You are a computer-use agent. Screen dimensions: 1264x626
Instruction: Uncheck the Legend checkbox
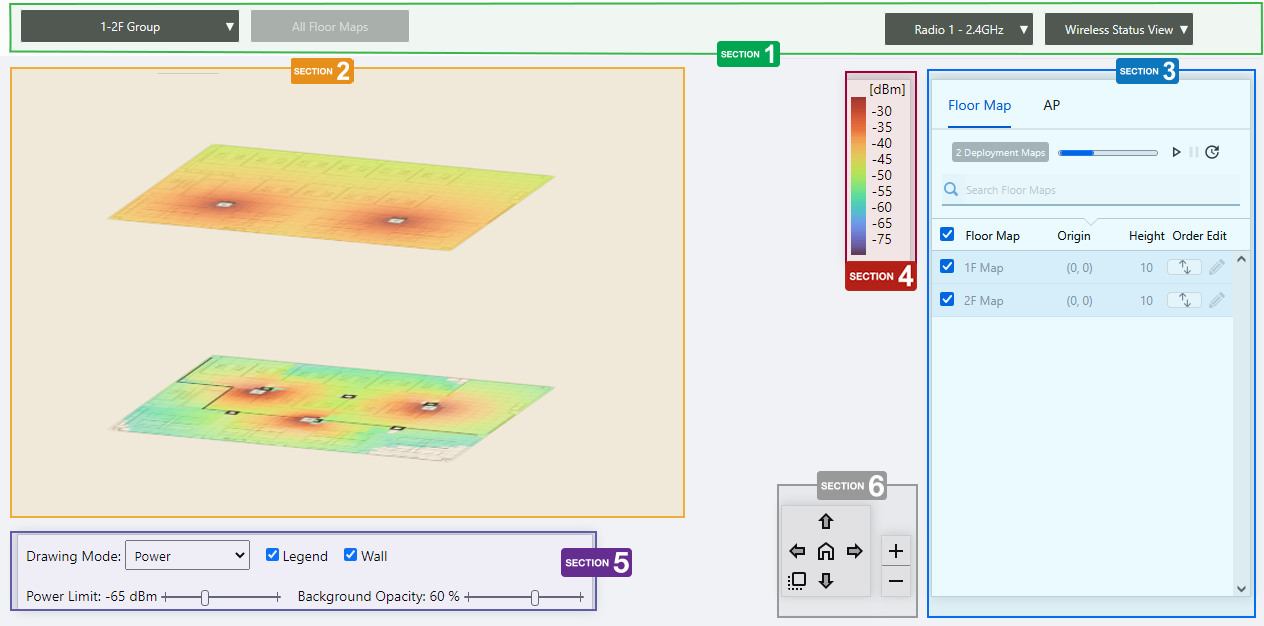tap(272, 555)
